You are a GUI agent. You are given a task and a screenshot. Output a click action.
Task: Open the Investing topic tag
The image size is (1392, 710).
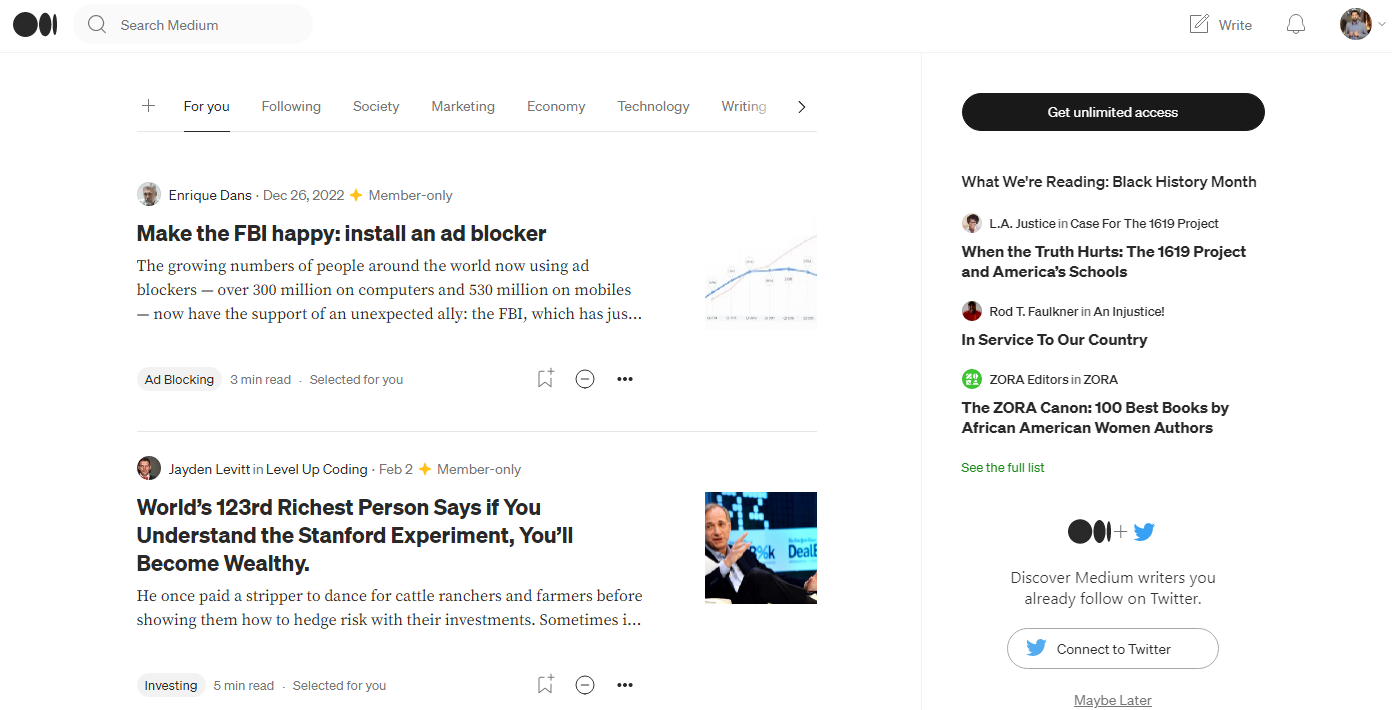[x=171, y=685]
